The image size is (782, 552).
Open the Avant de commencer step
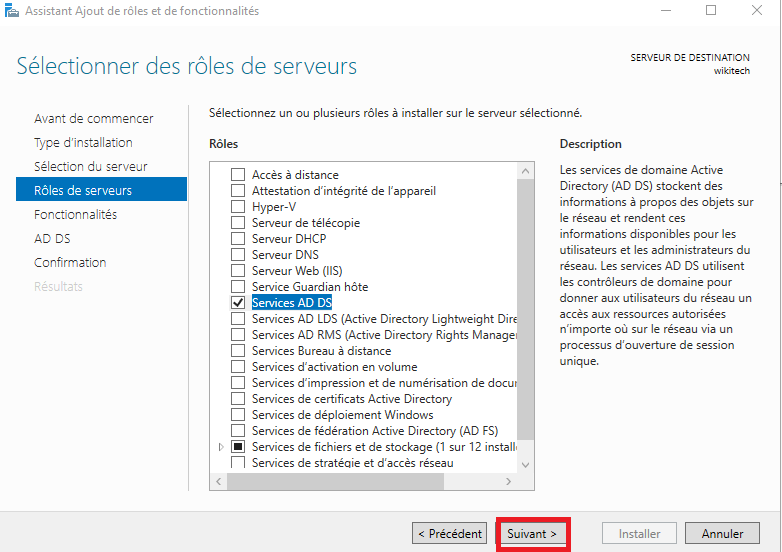coord(93,119)
